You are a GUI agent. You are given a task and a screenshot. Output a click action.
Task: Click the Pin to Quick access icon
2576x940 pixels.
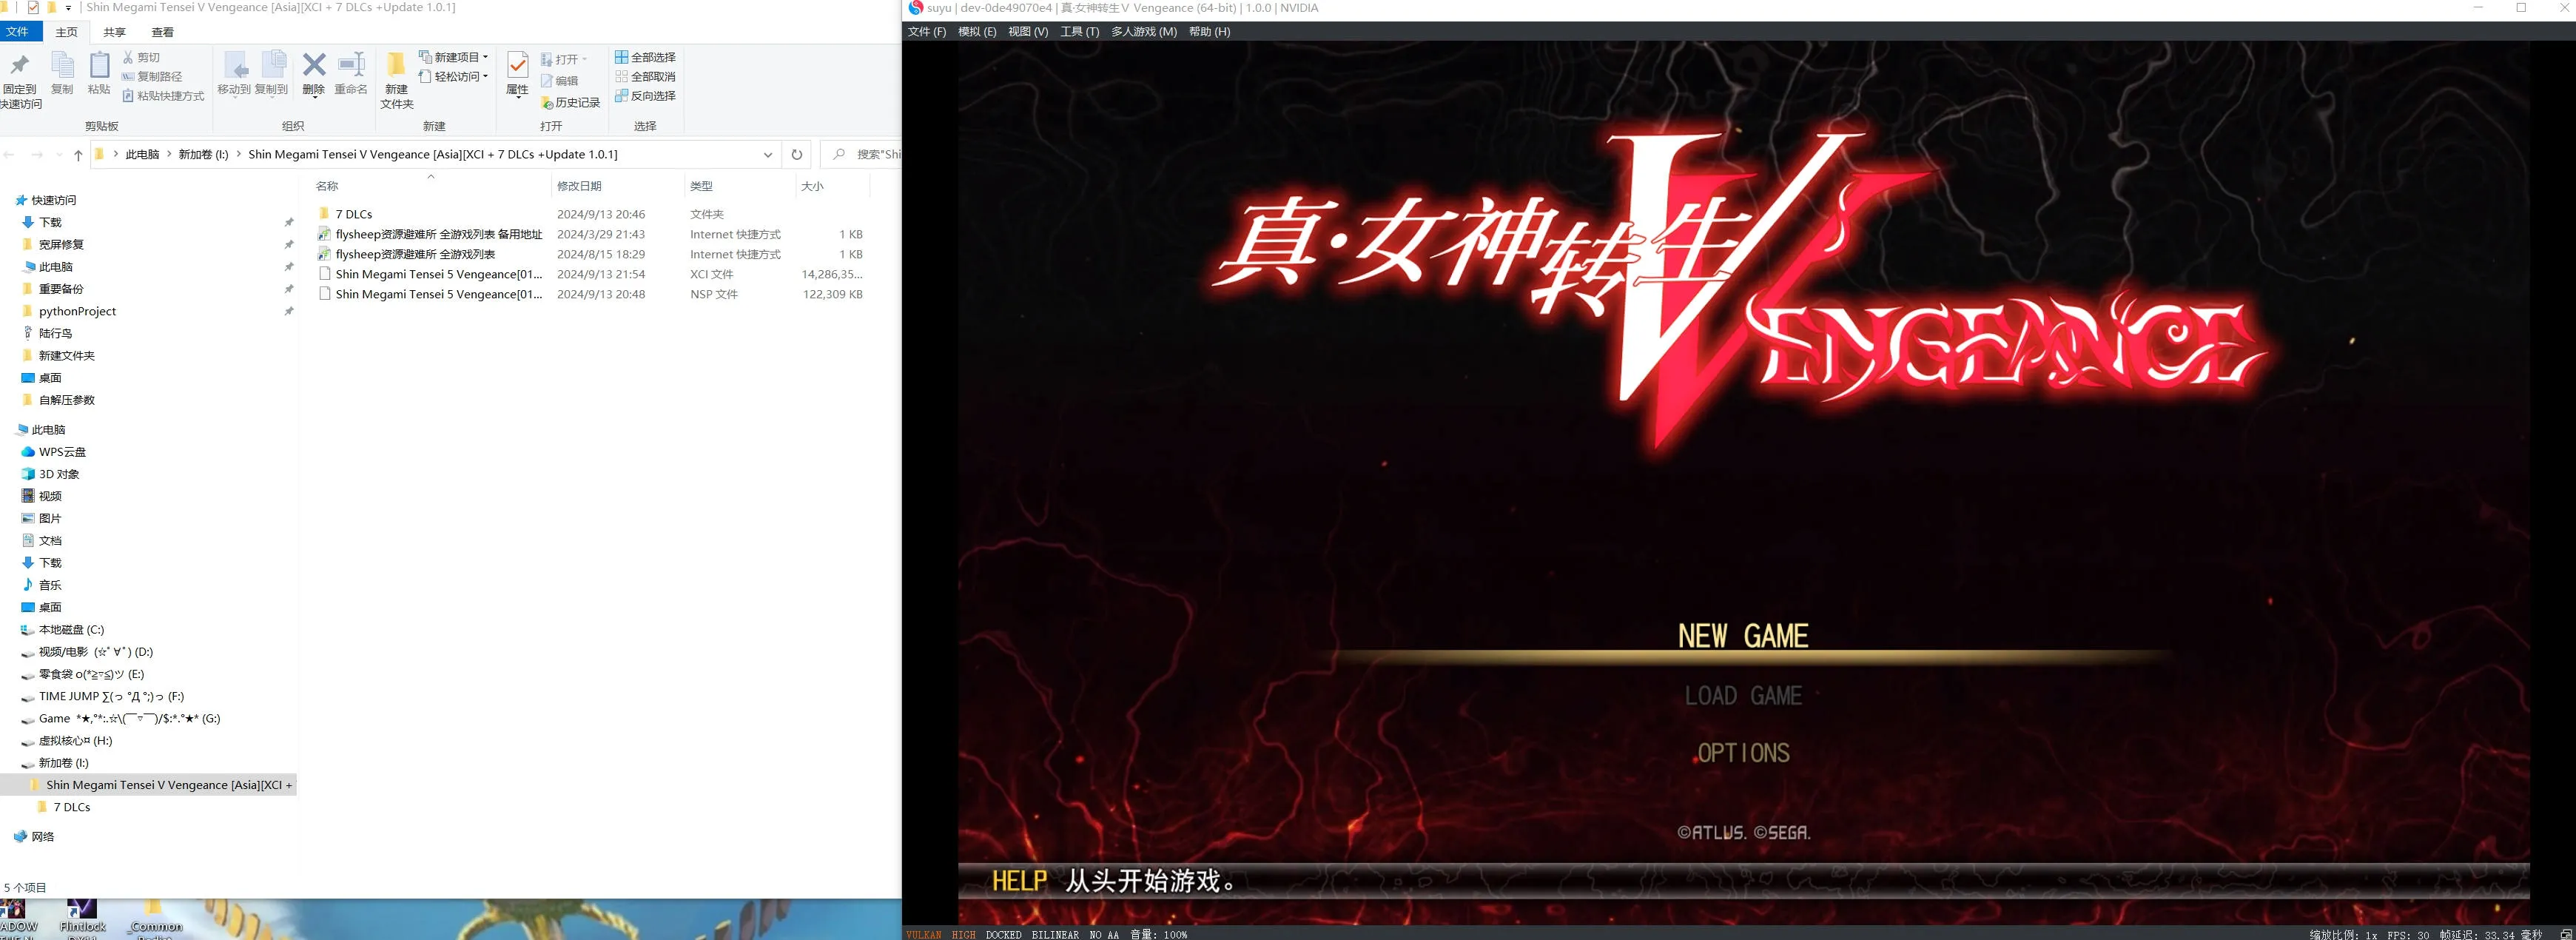pos(19,66)
